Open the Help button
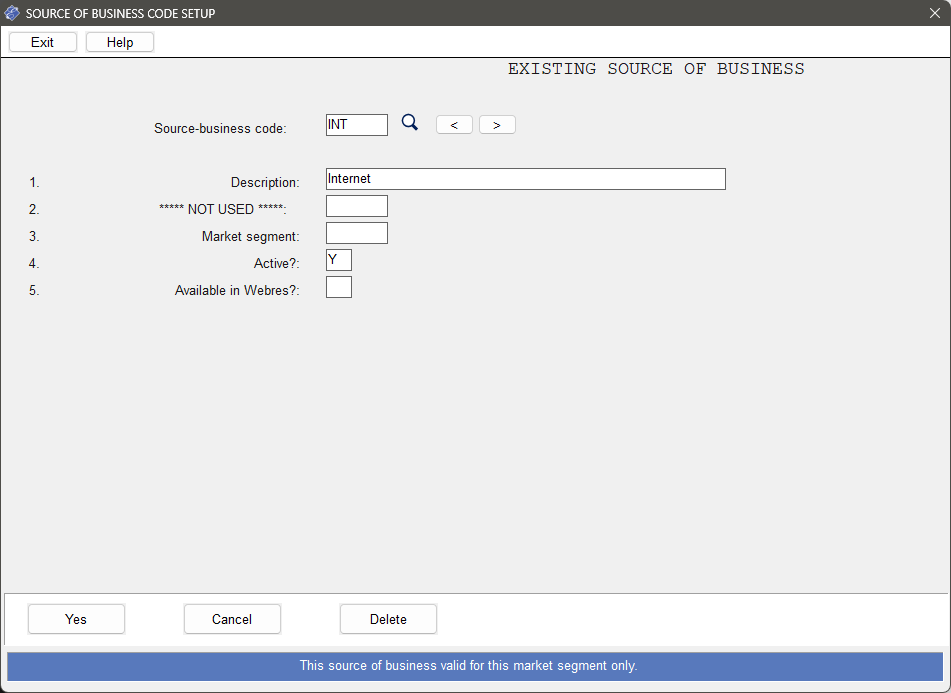 click(x=120, y=42)
